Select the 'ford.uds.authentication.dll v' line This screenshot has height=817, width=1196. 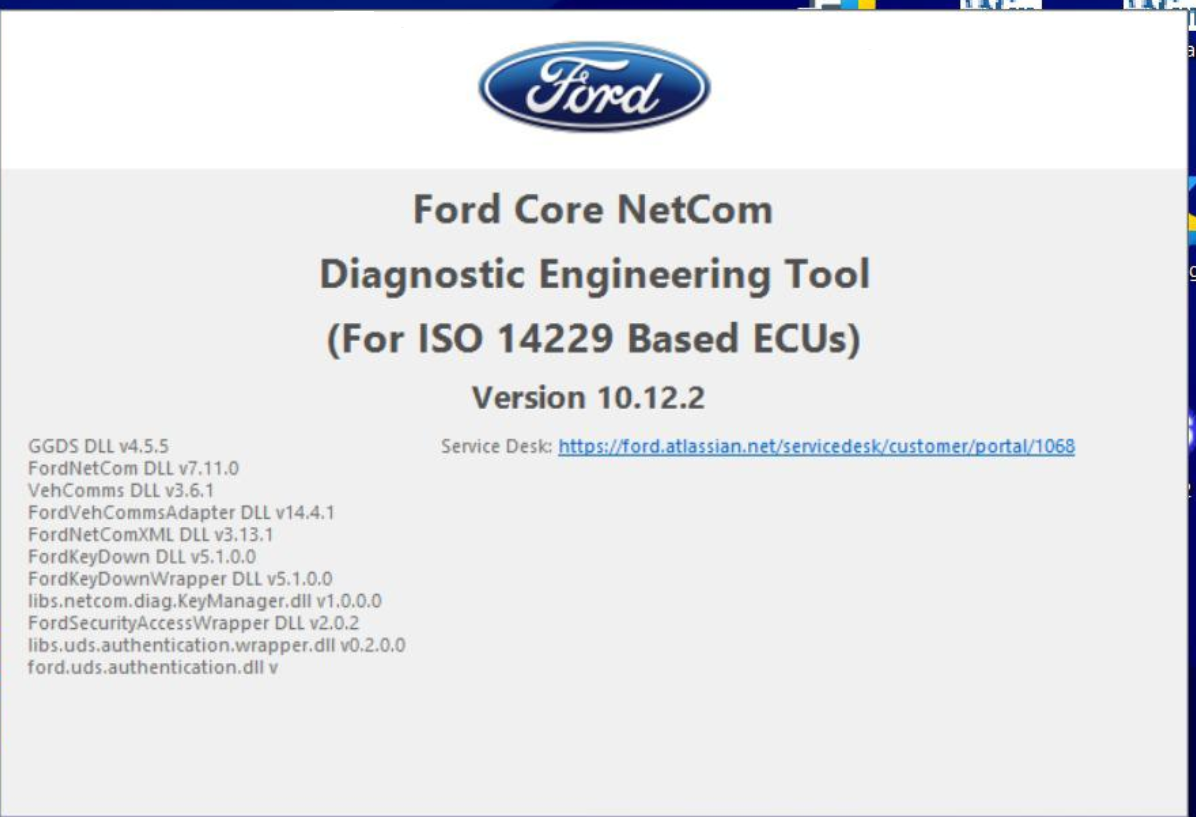coord(153,667)
